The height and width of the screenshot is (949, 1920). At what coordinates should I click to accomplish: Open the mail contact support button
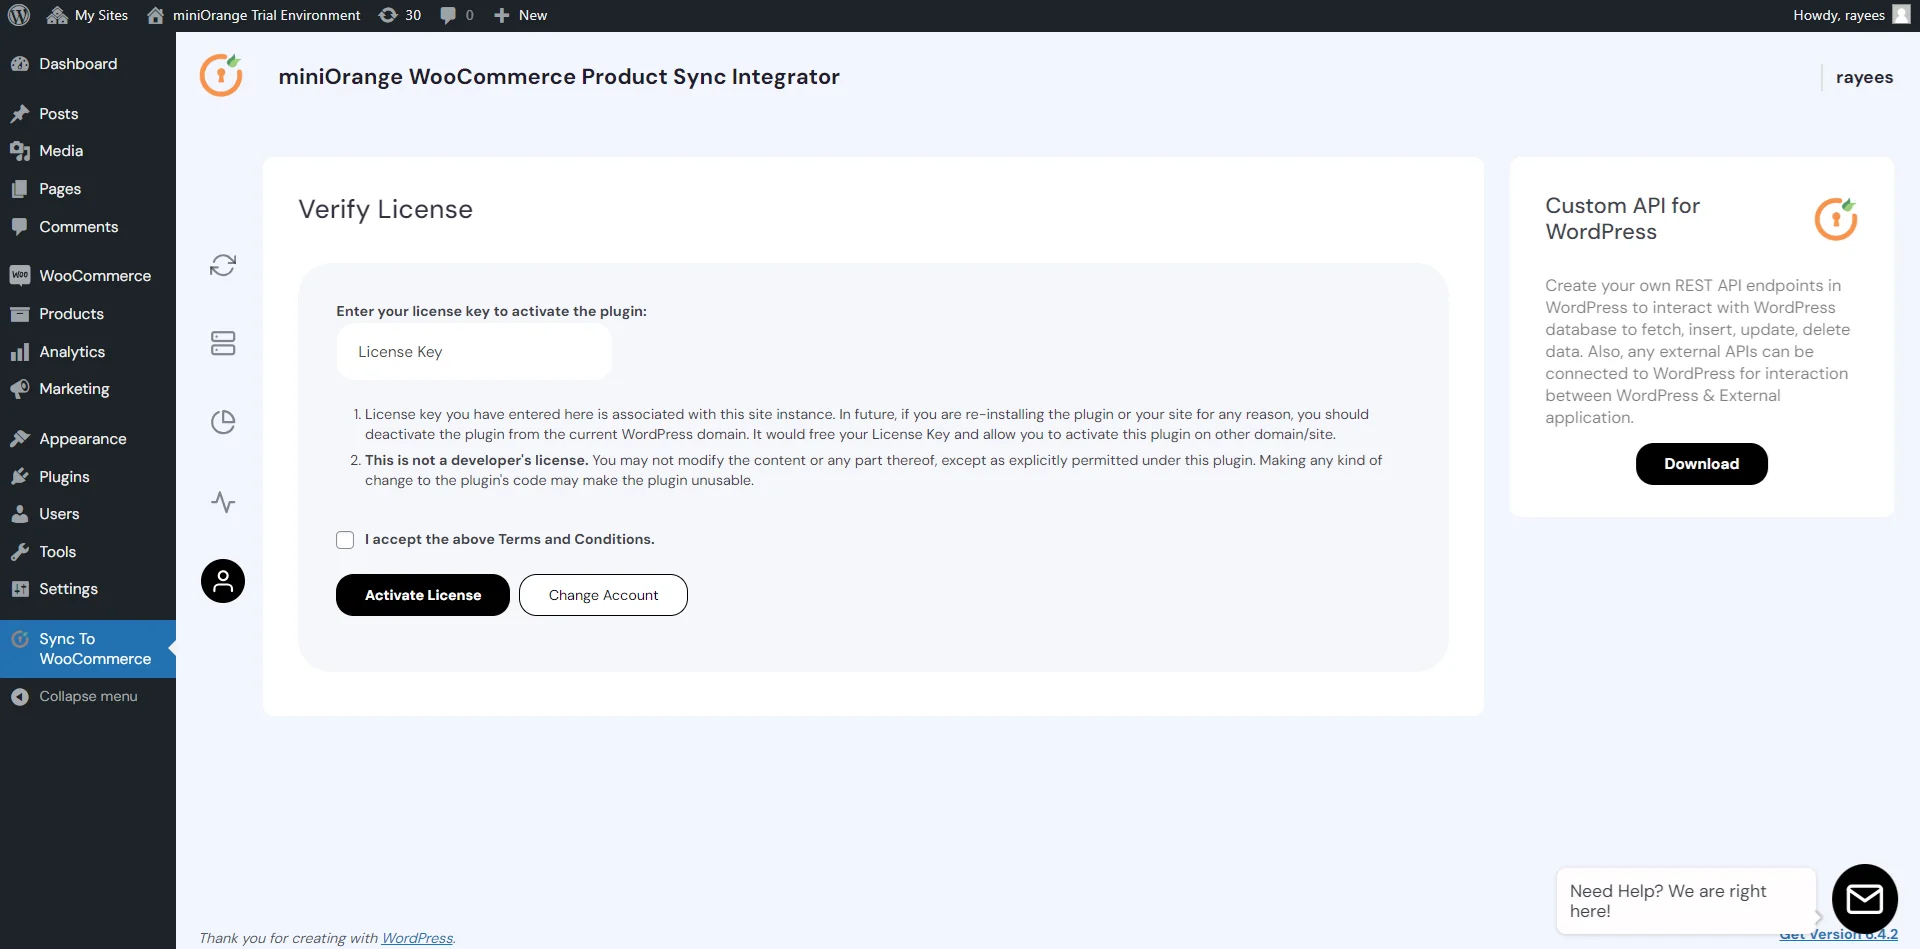(x=1864, y=898)
